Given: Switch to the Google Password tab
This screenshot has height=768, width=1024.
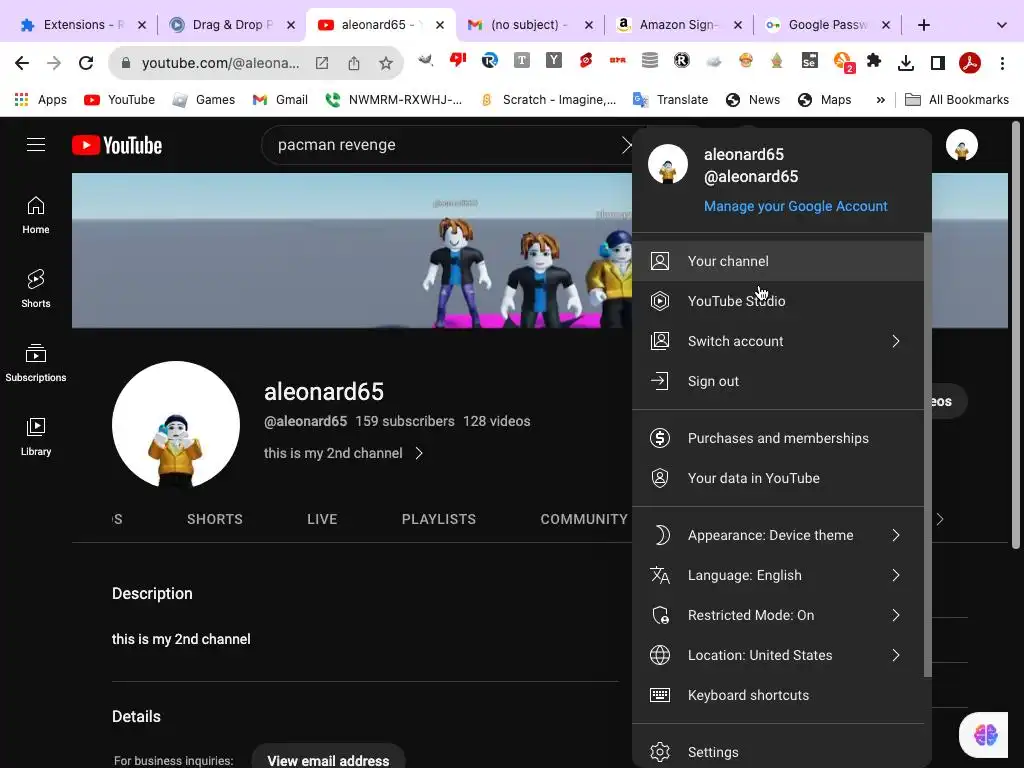Looking at the screenshot, I should coord(828,25).
